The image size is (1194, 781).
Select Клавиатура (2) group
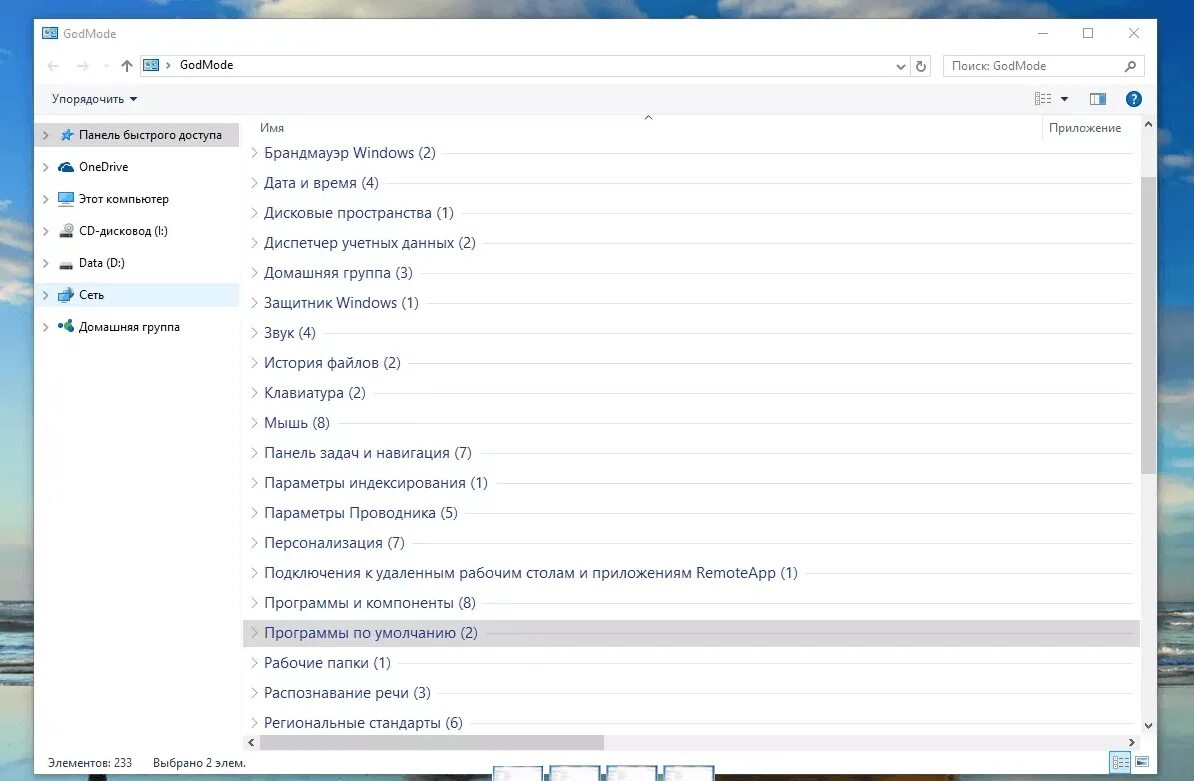[x=314, y=393]
